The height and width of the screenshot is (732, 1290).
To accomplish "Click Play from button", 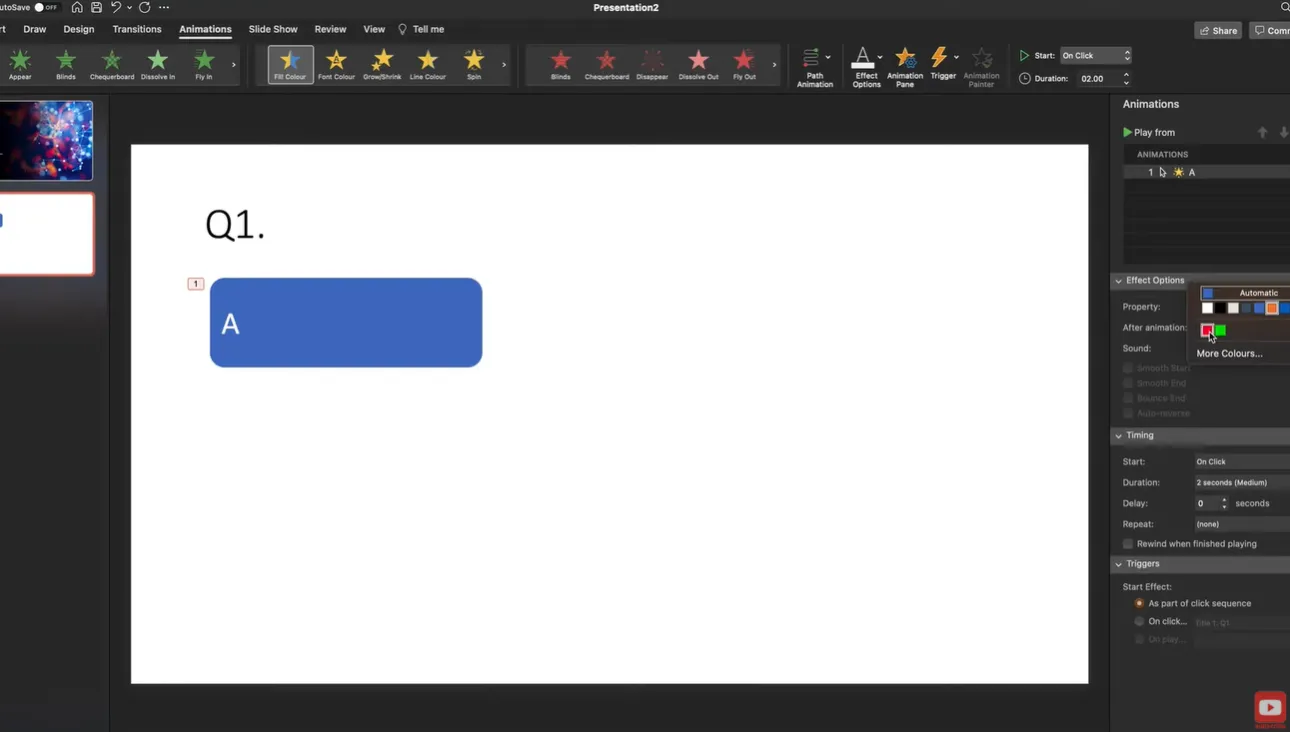I will 1148,132.
